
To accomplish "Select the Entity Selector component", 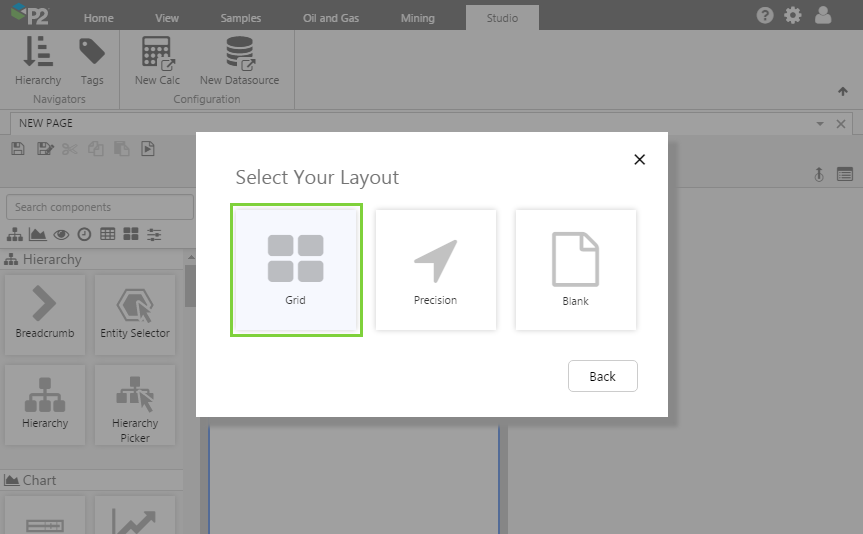I will tap(135, 315).
